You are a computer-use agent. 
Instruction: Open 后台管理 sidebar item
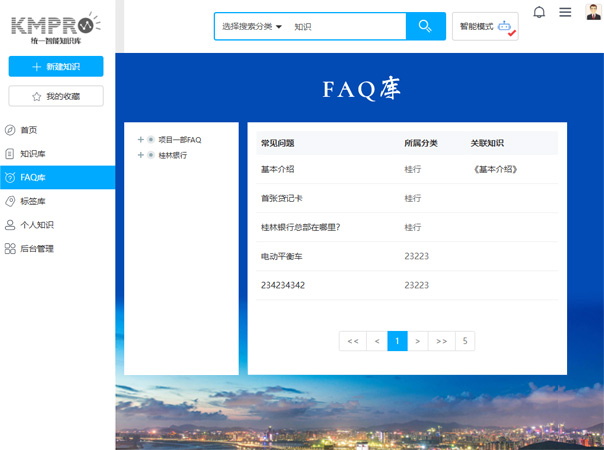point(36,249)
